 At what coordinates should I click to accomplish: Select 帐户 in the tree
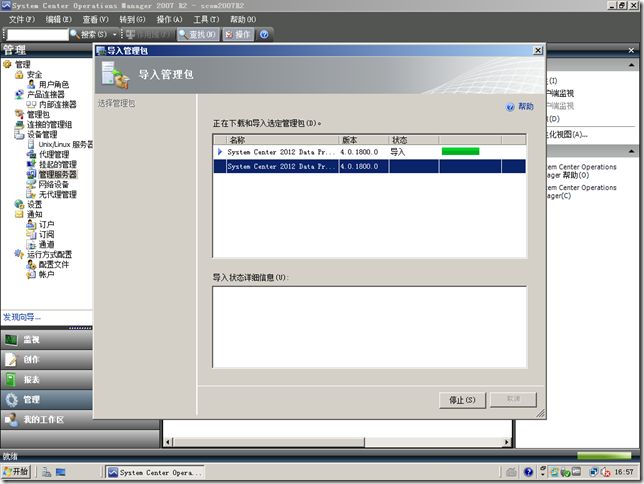click(x=46, y=274)
